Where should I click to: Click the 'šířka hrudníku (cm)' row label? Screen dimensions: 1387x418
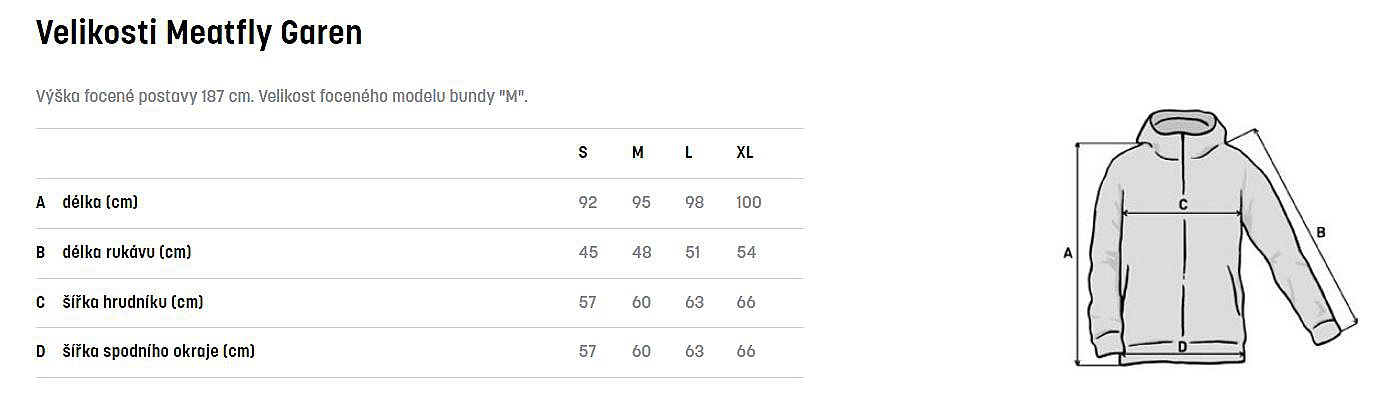tap(133, 302)
